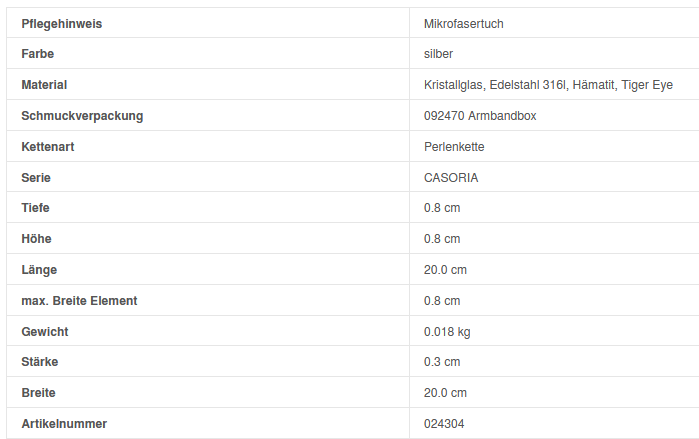This screenshot has width=699, height=439.
Task: Click the Pflegehinweis row label
Action: click(62, 23)
